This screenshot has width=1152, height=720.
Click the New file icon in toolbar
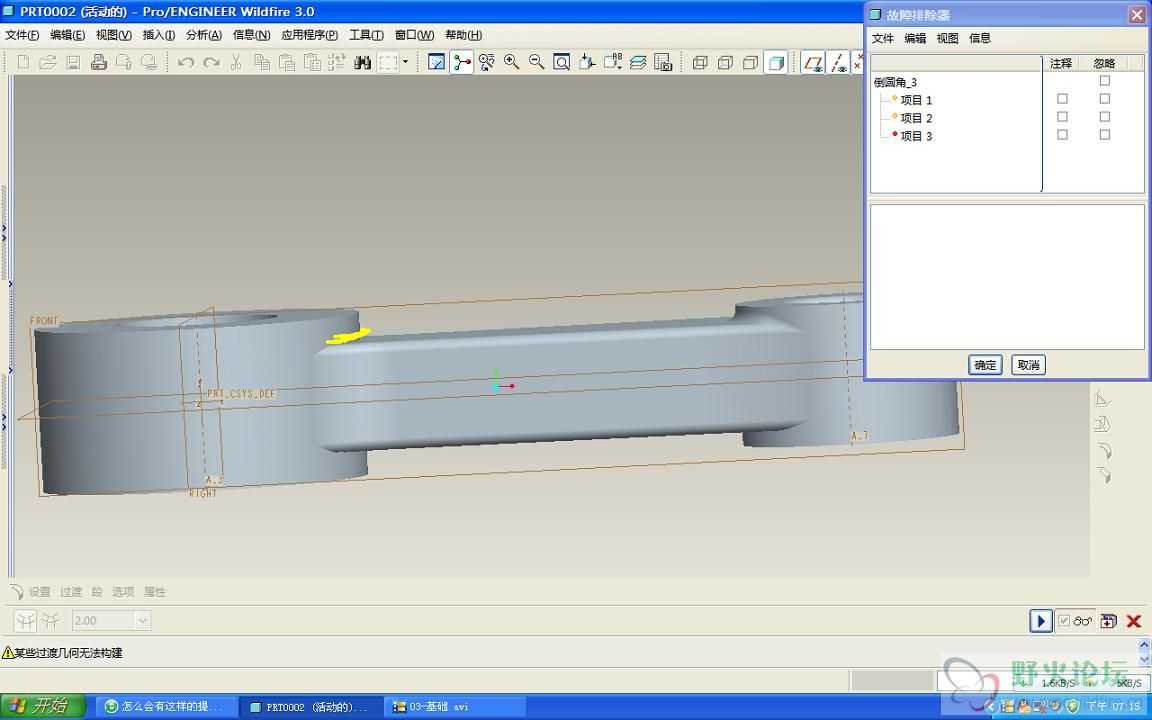point(24,62)
